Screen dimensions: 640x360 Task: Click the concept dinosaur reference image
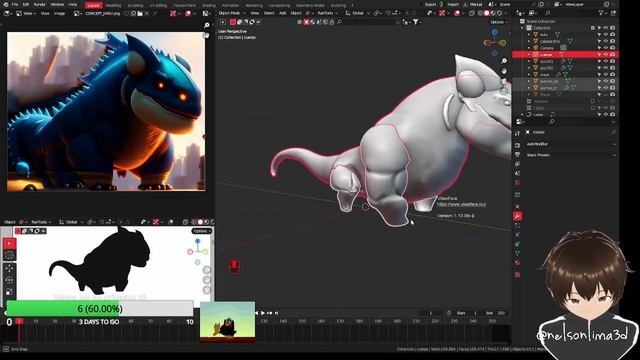point(106,112)
